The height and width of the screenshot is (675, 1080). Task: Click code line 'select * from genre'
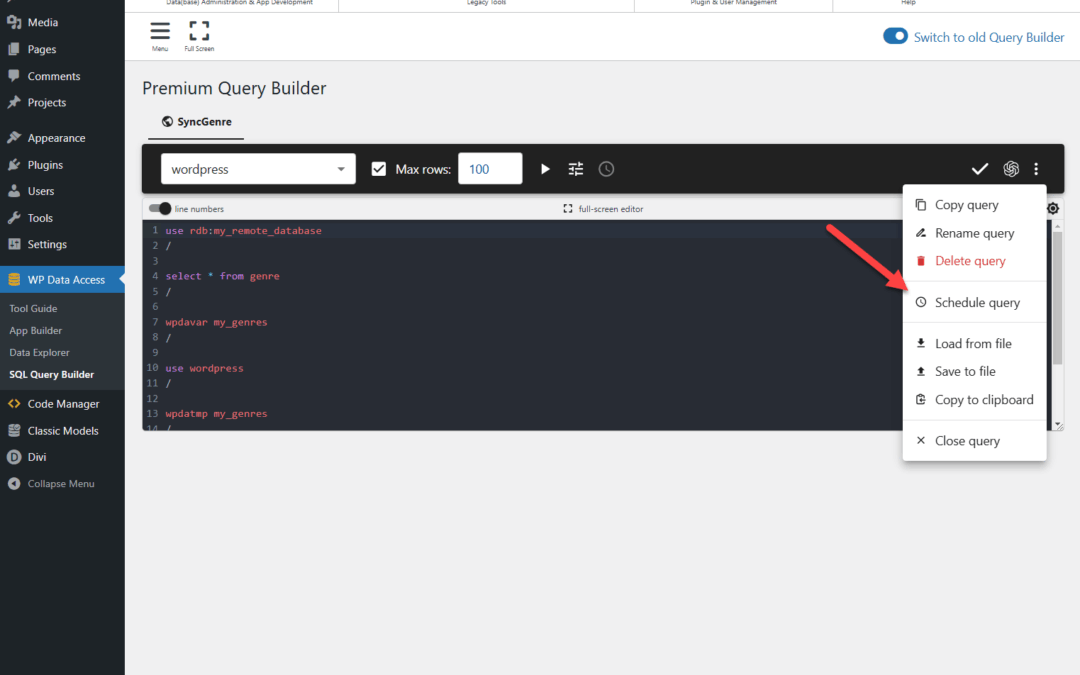[222, 276]
